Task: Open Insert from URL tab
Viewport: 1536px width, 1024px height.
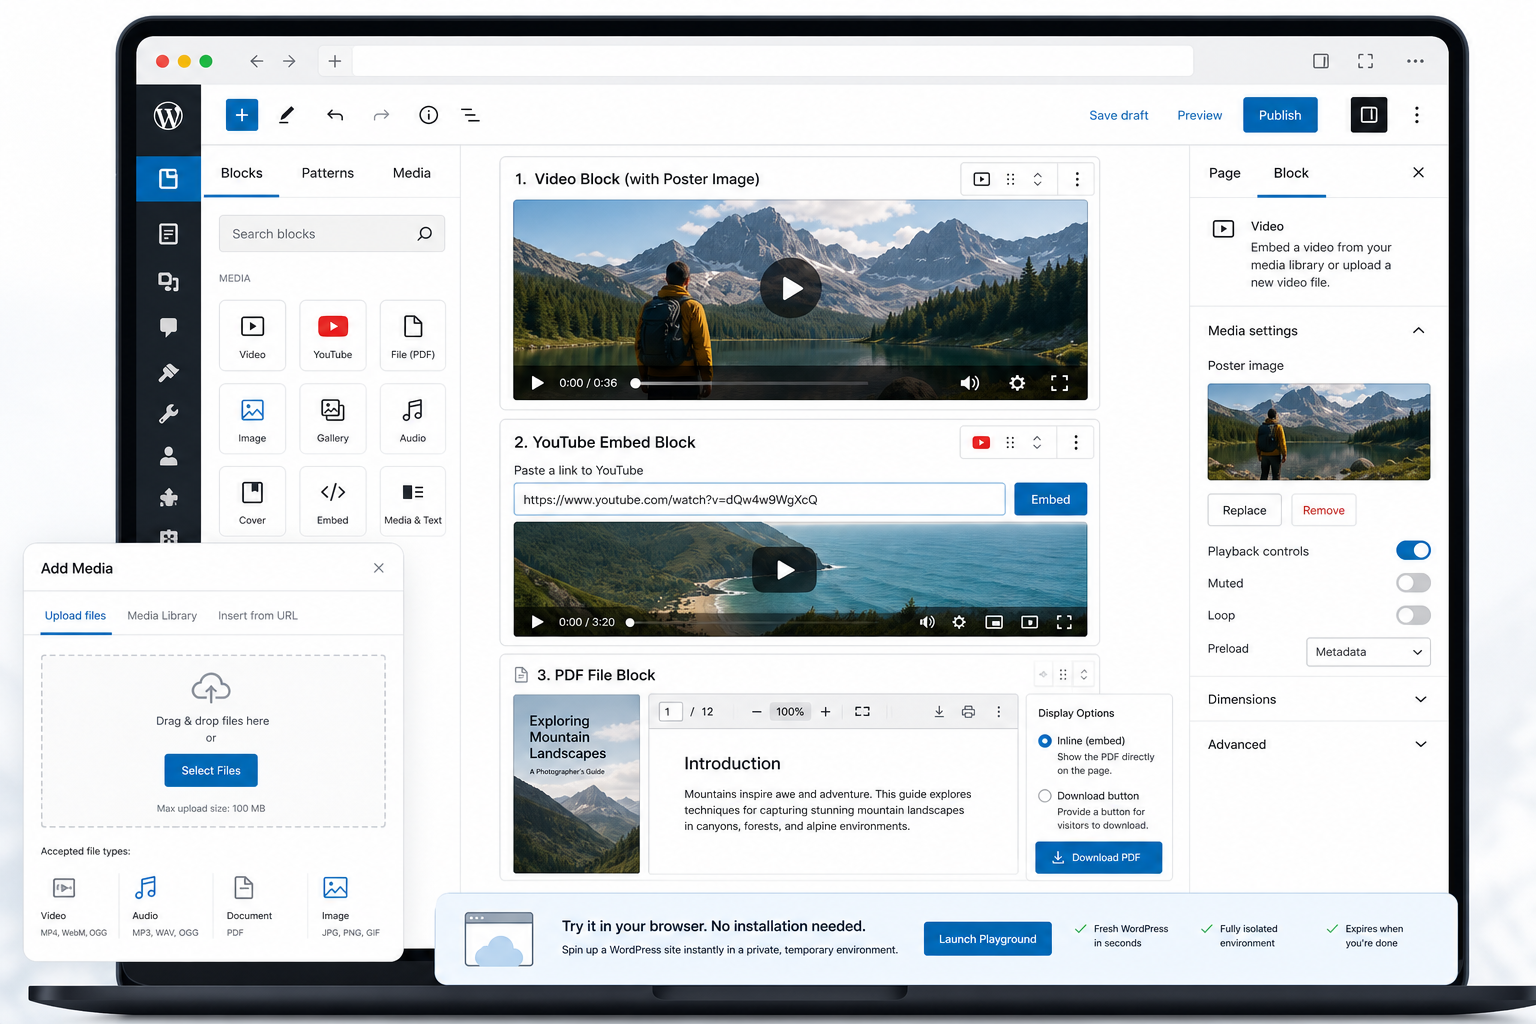Action: pyautogui.click(x=258, y=615)
